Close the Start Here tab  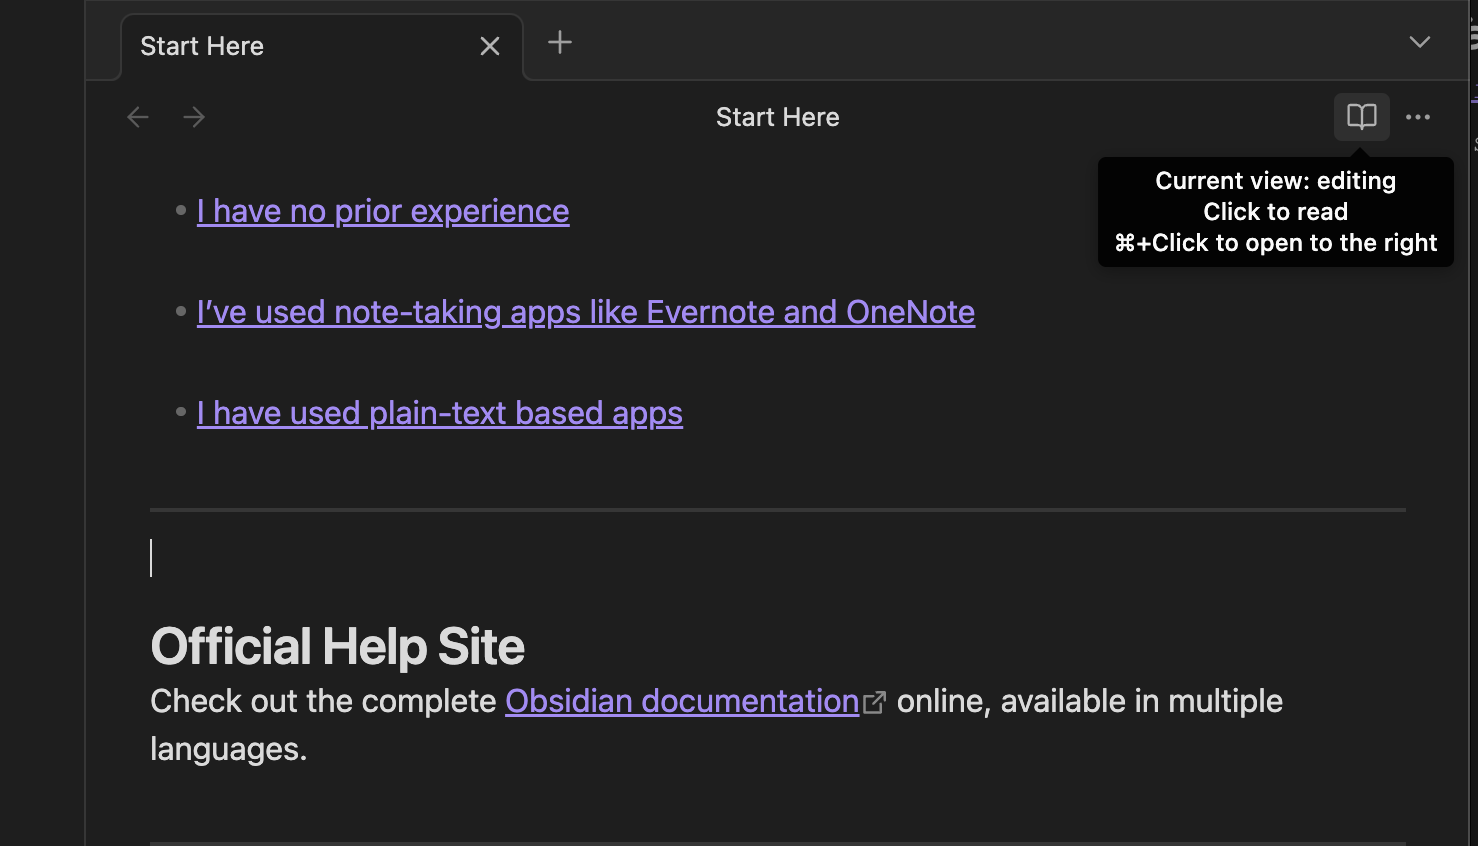click(489, 45)
